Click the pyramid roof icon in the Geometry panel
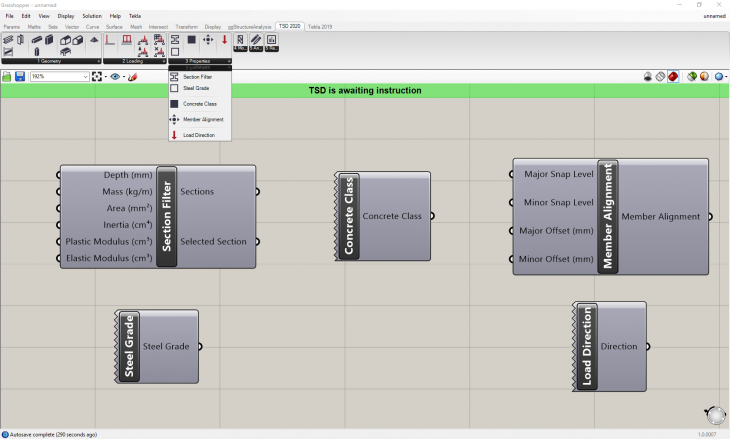 click(94, 40)
